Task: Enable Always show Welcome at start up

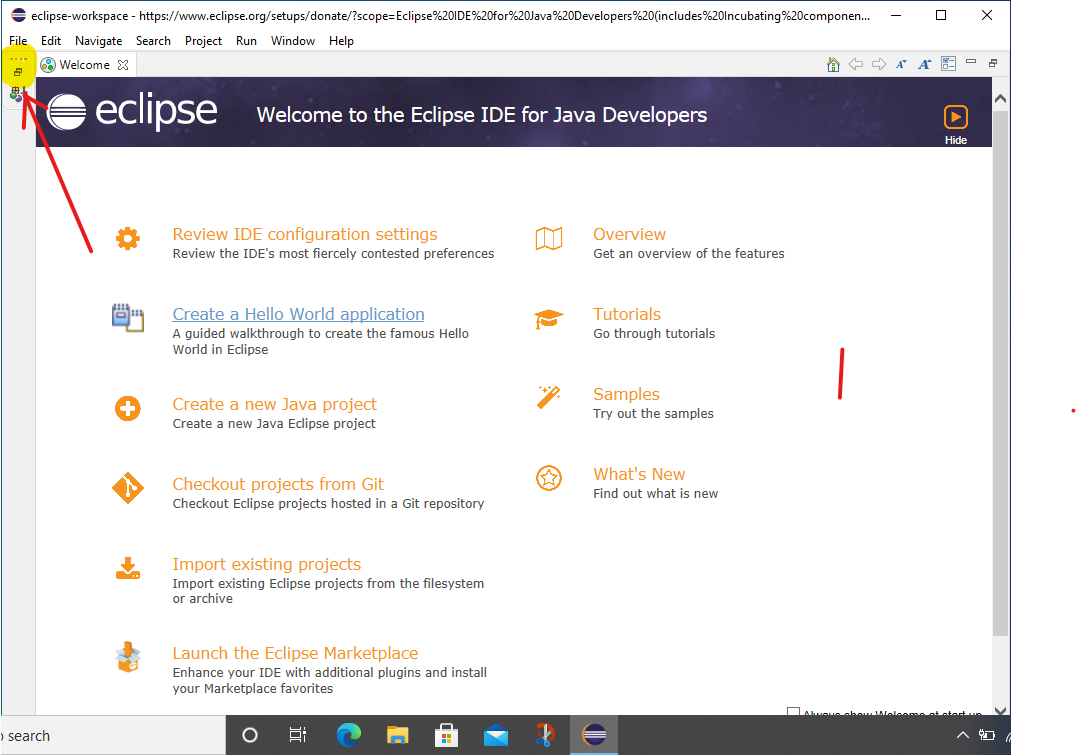Action: [795, 712]
